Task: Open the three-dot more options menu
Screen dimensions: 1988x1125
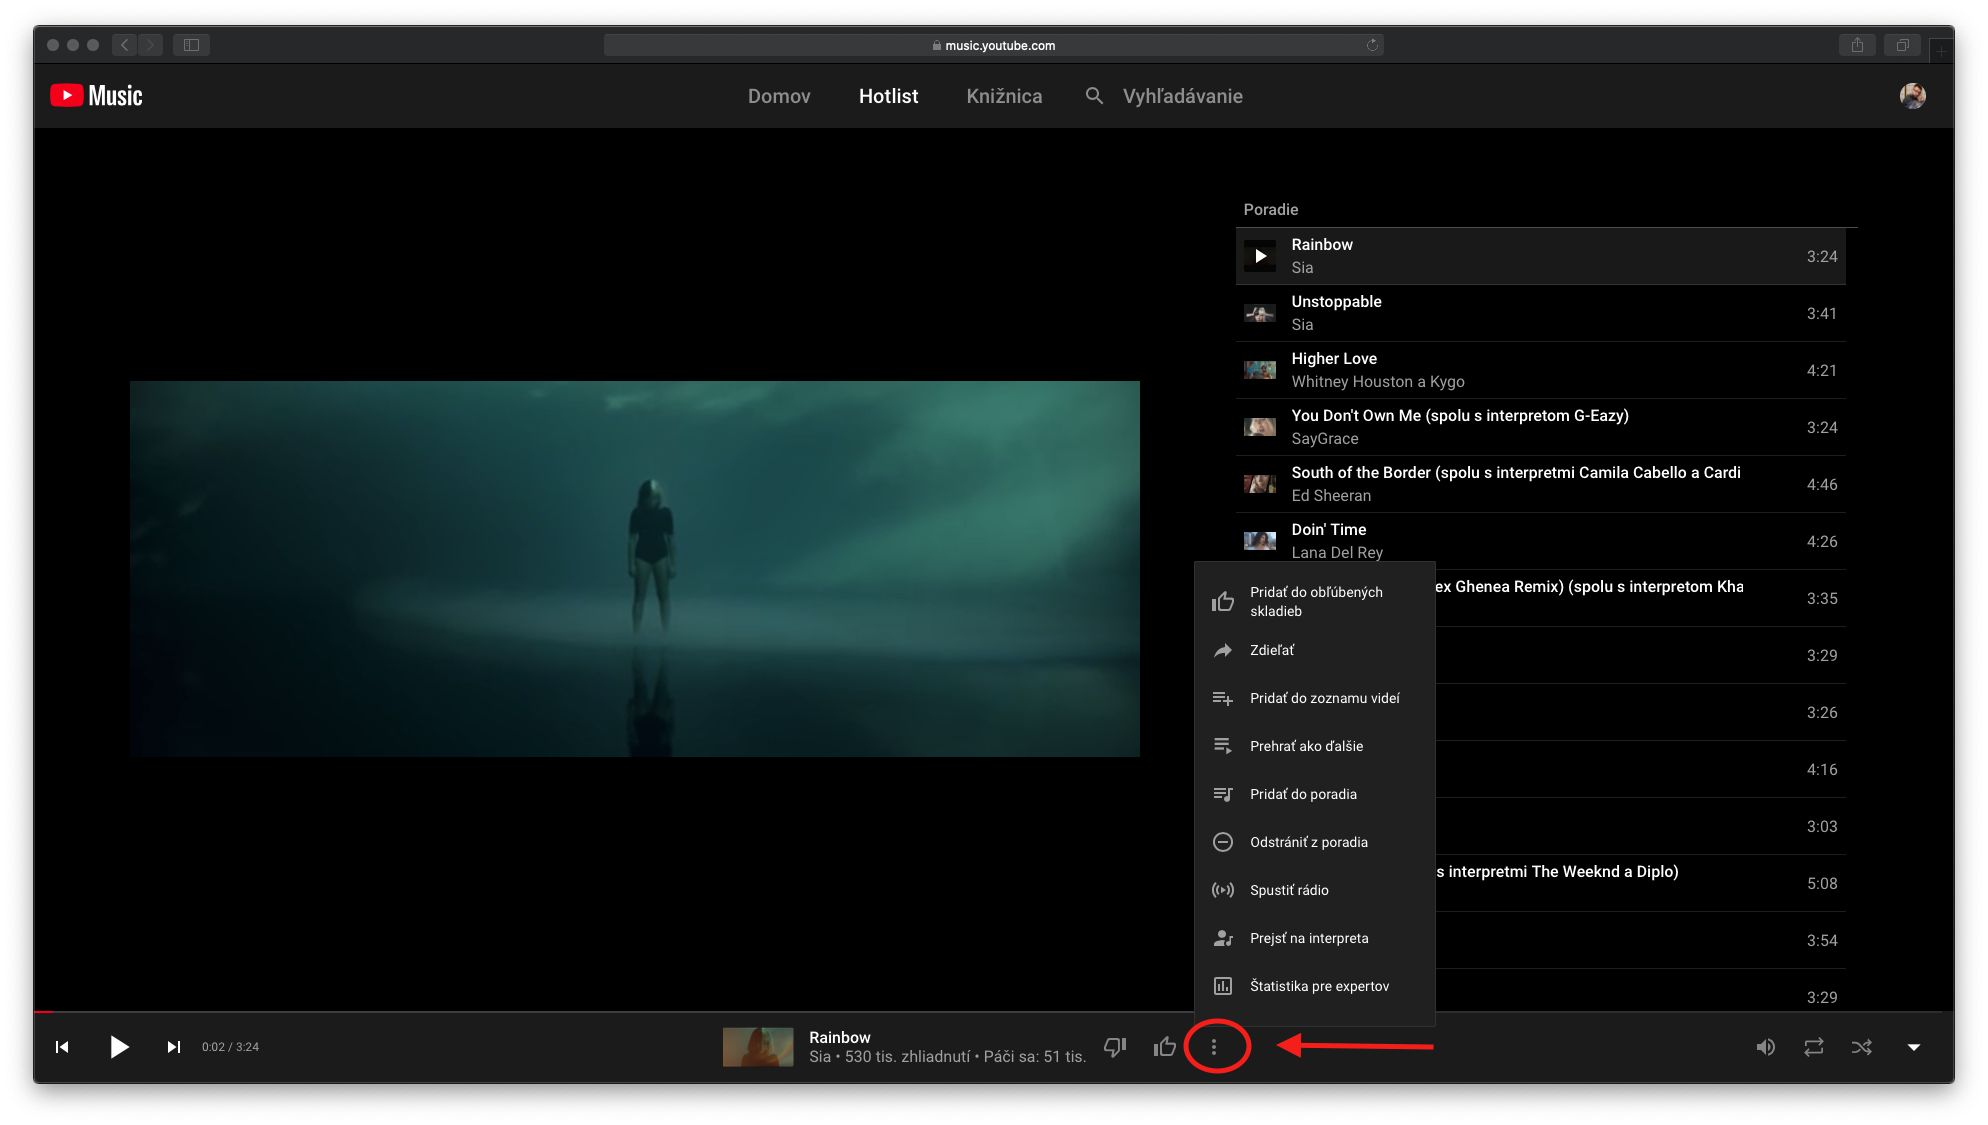Action: point(1214,1047)
